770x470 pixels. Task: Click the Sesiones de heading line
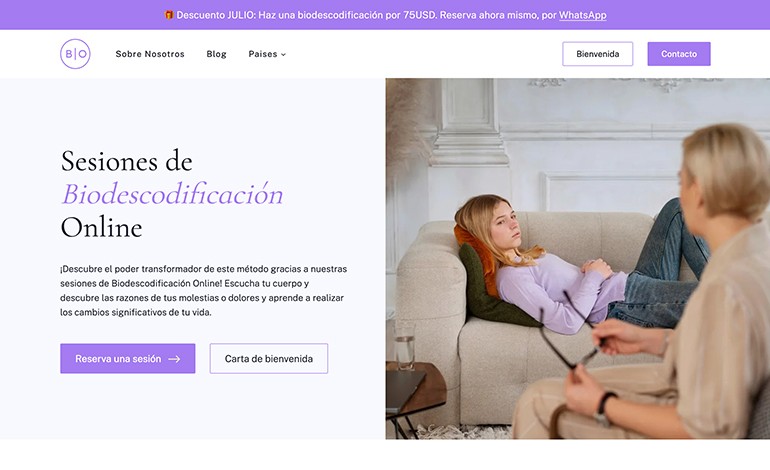pos(127,161)
